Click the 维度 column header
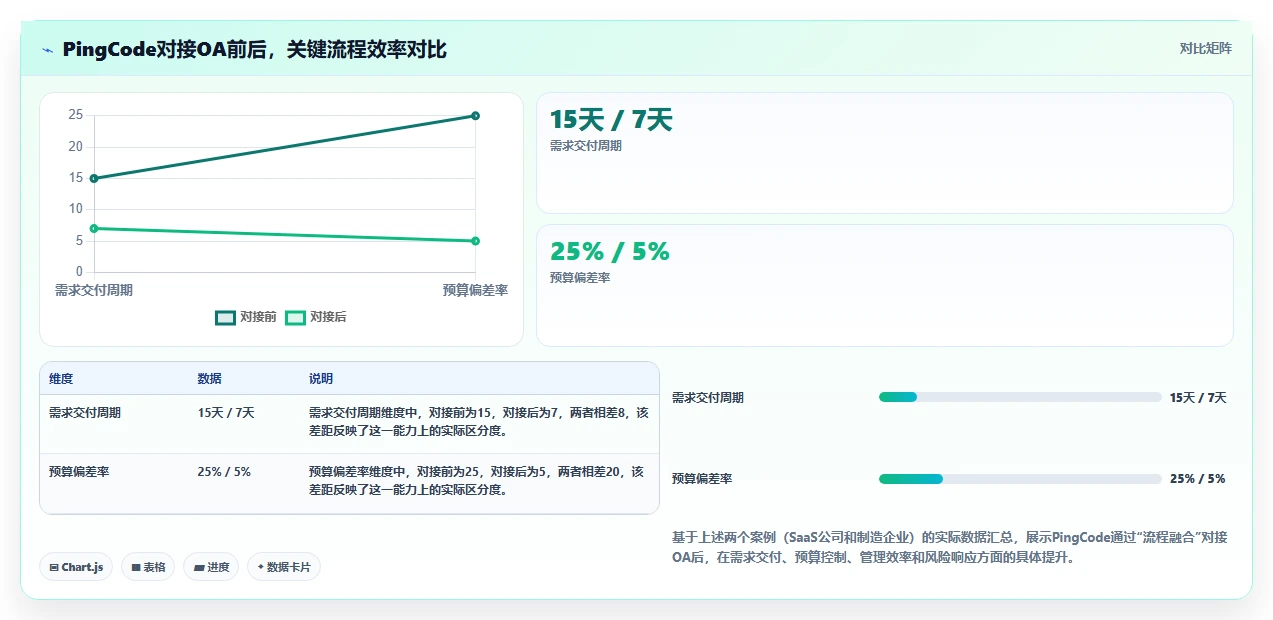The width and height of the screenshot is (1273, 620). pyautogui.click(x=61, y=379)
